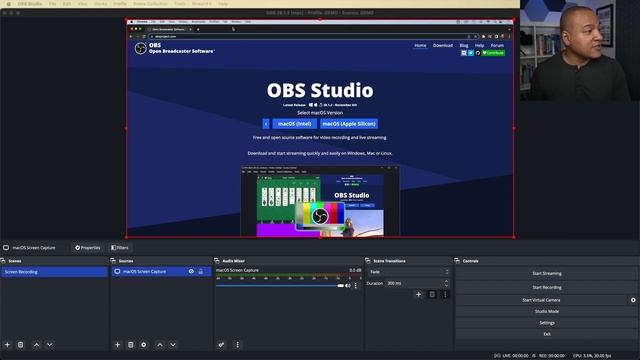Open the Fade transition dropdown

pyautogui.click(x=409, y=272)
